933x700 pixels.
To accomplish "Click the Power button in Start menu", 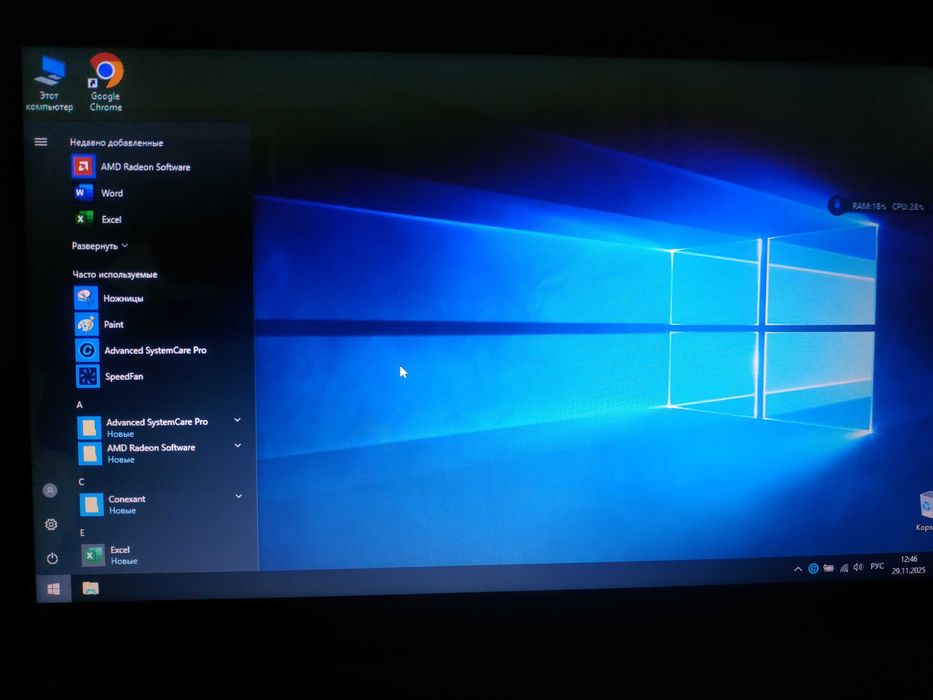I will pyautogui.click(x=52, y=558).
